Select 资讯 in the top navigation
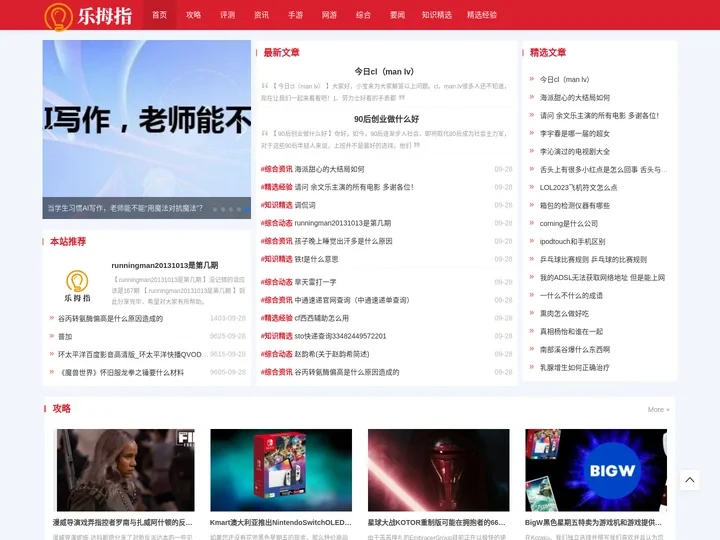 261,15
